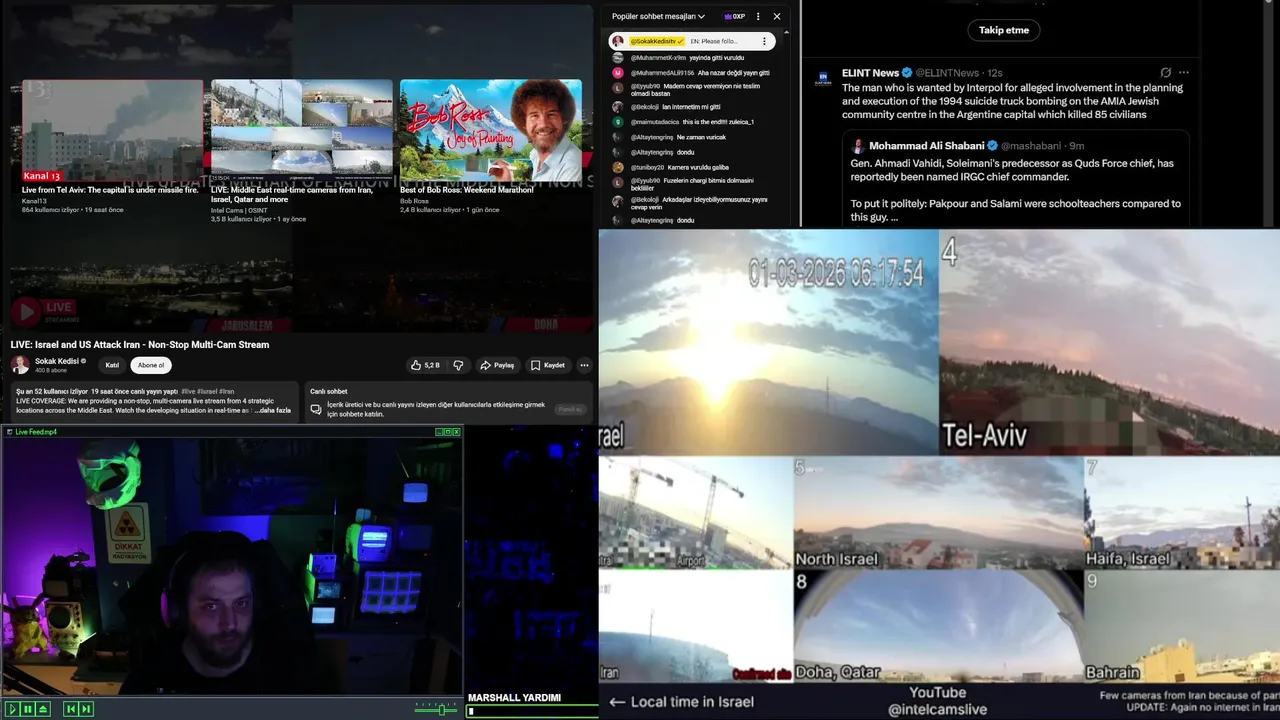Join the channel with Katıl
The height and width of the screenshot is (720, 1280).
[113, 365]
